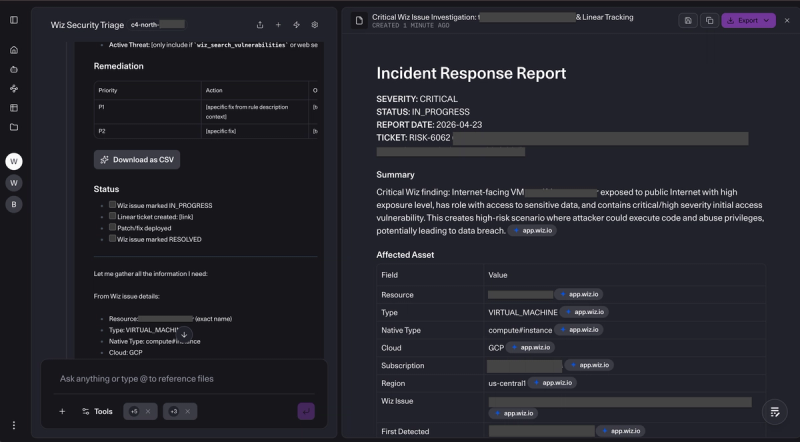Click the 'Affected Asset' section heading
The width and height of the screenshot is (800, 442).
pos(405,255)
